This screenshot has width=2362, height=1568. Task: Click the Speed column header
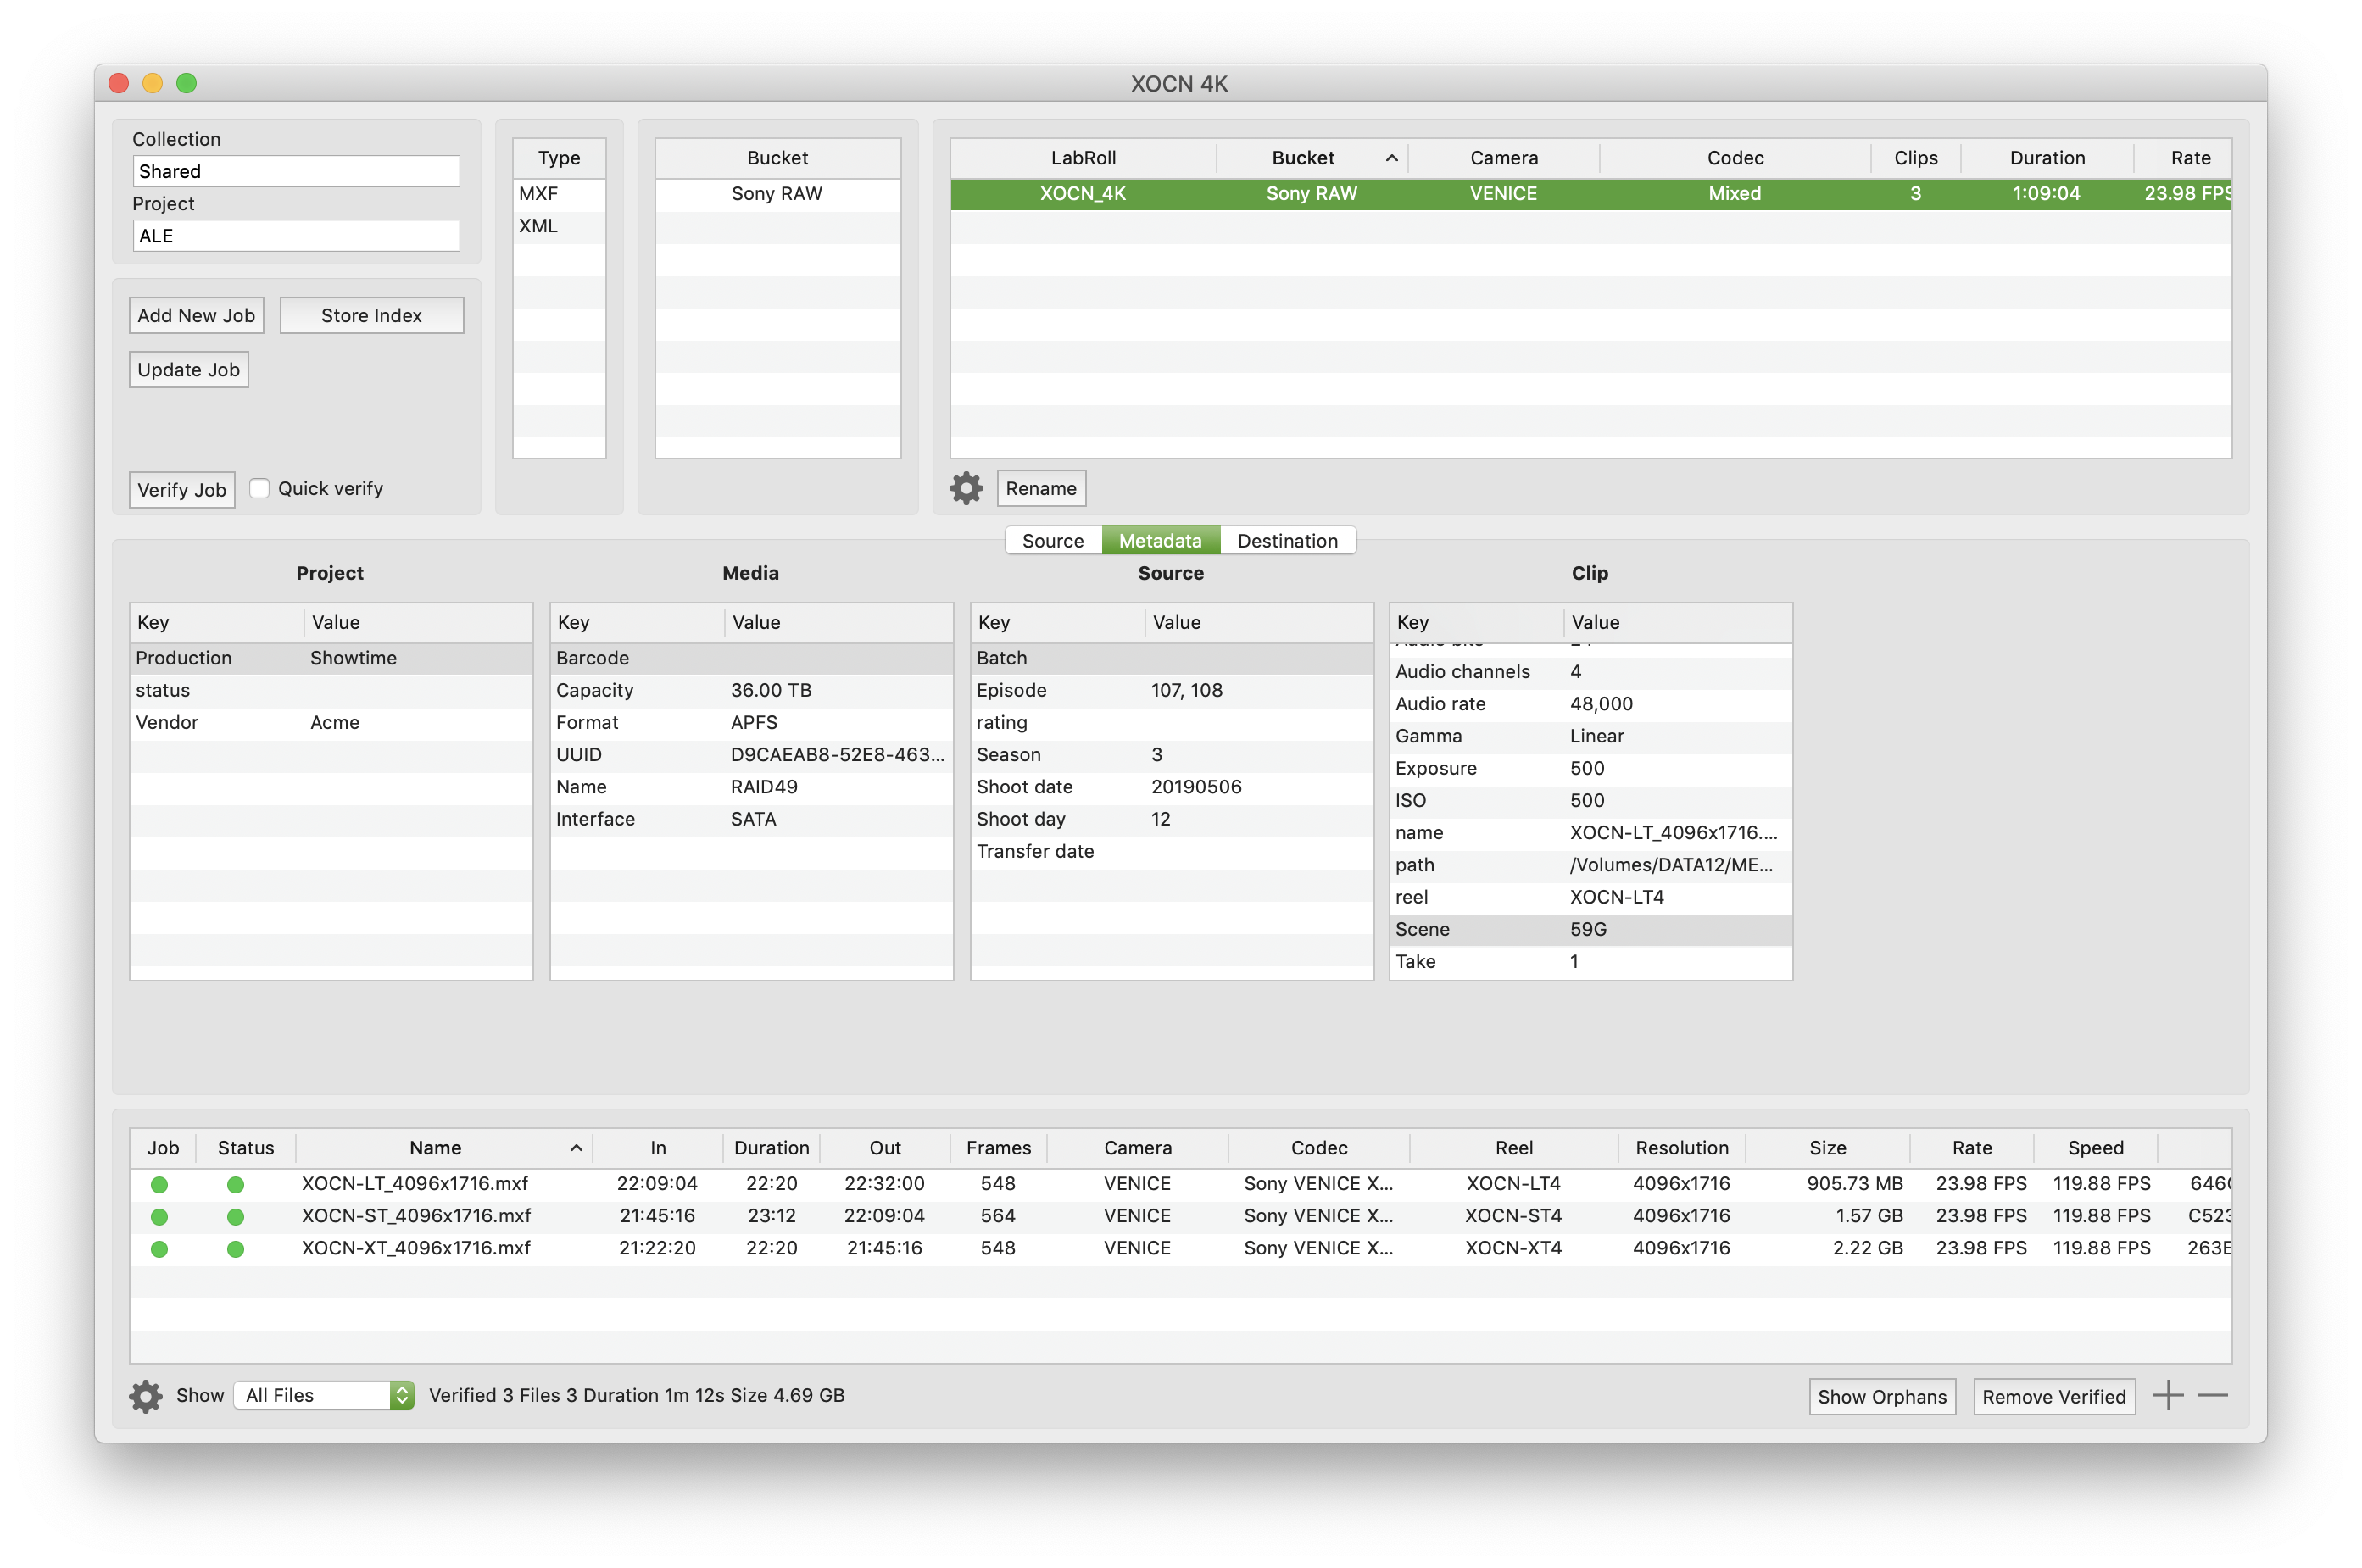[2095, 1148]
